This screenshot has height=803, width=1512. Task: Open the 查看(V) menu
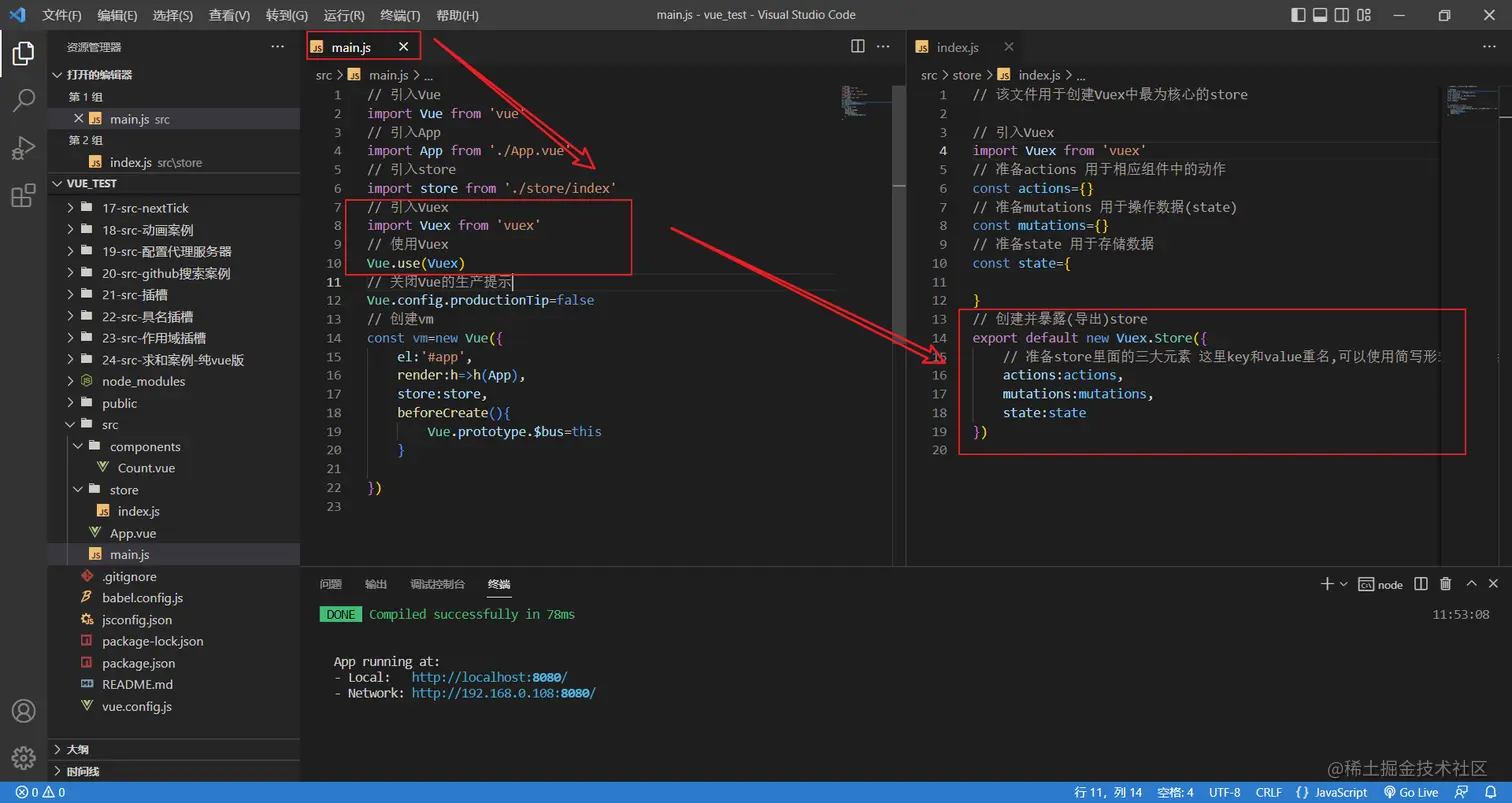[x=230, y=15]
